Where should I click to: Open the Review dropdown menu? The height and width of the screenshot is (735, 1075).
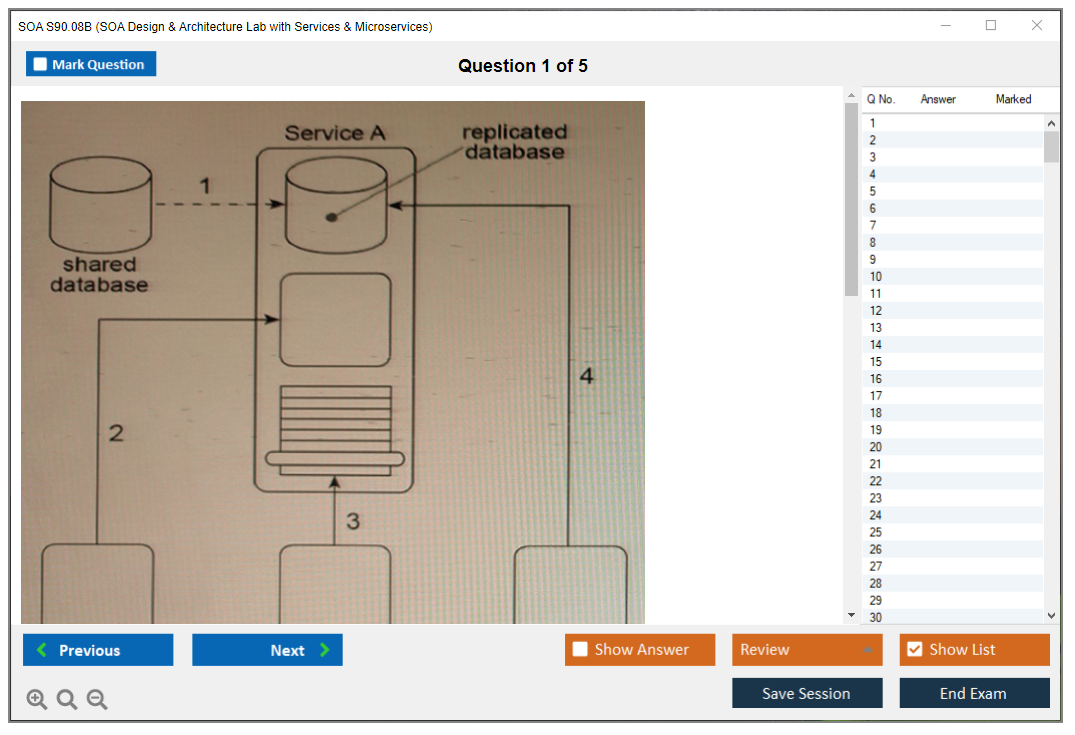coord(806,650)
